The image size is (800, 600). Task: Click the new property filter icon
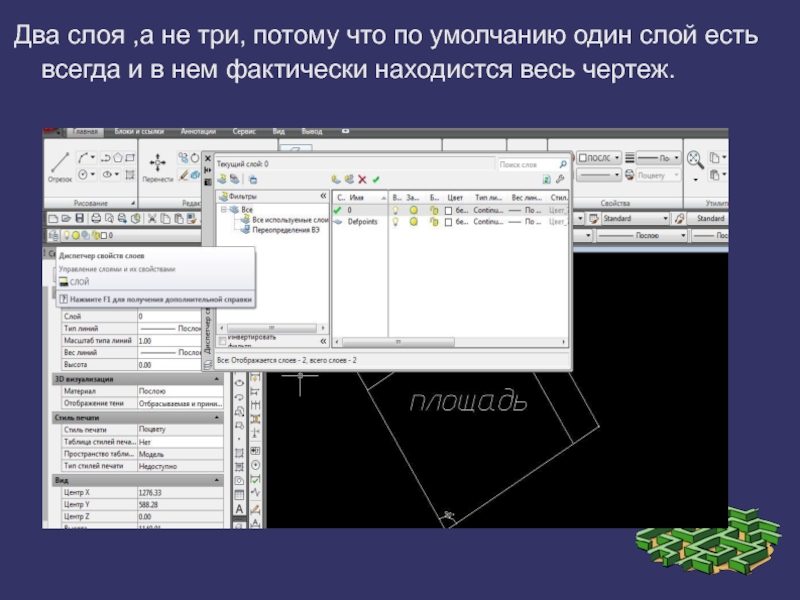pyautogui.click(x=222, y=179)
